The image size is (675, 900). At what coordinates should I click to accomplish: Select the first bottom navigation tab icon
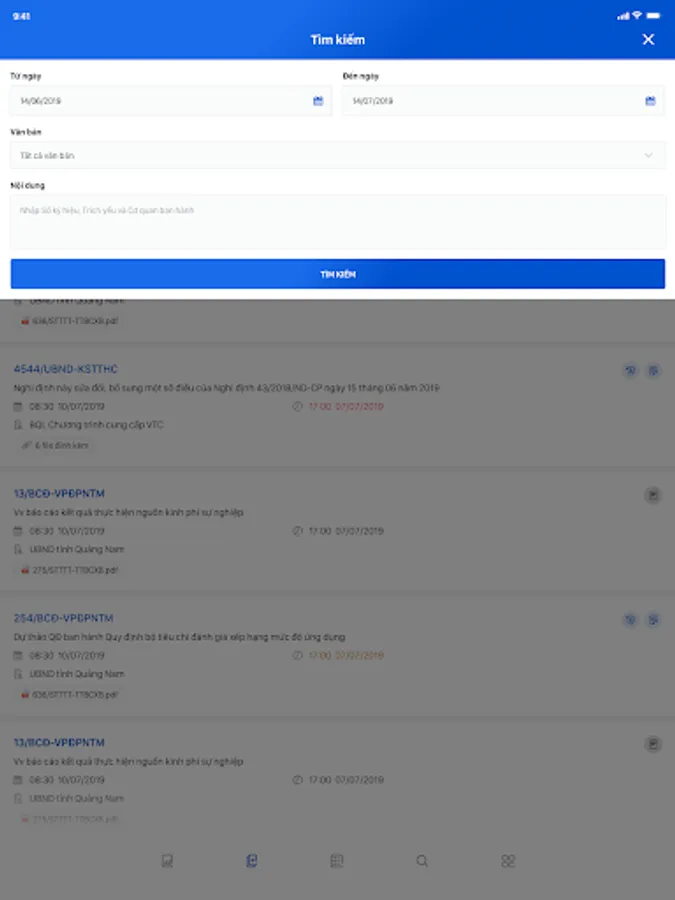[167, 860]
